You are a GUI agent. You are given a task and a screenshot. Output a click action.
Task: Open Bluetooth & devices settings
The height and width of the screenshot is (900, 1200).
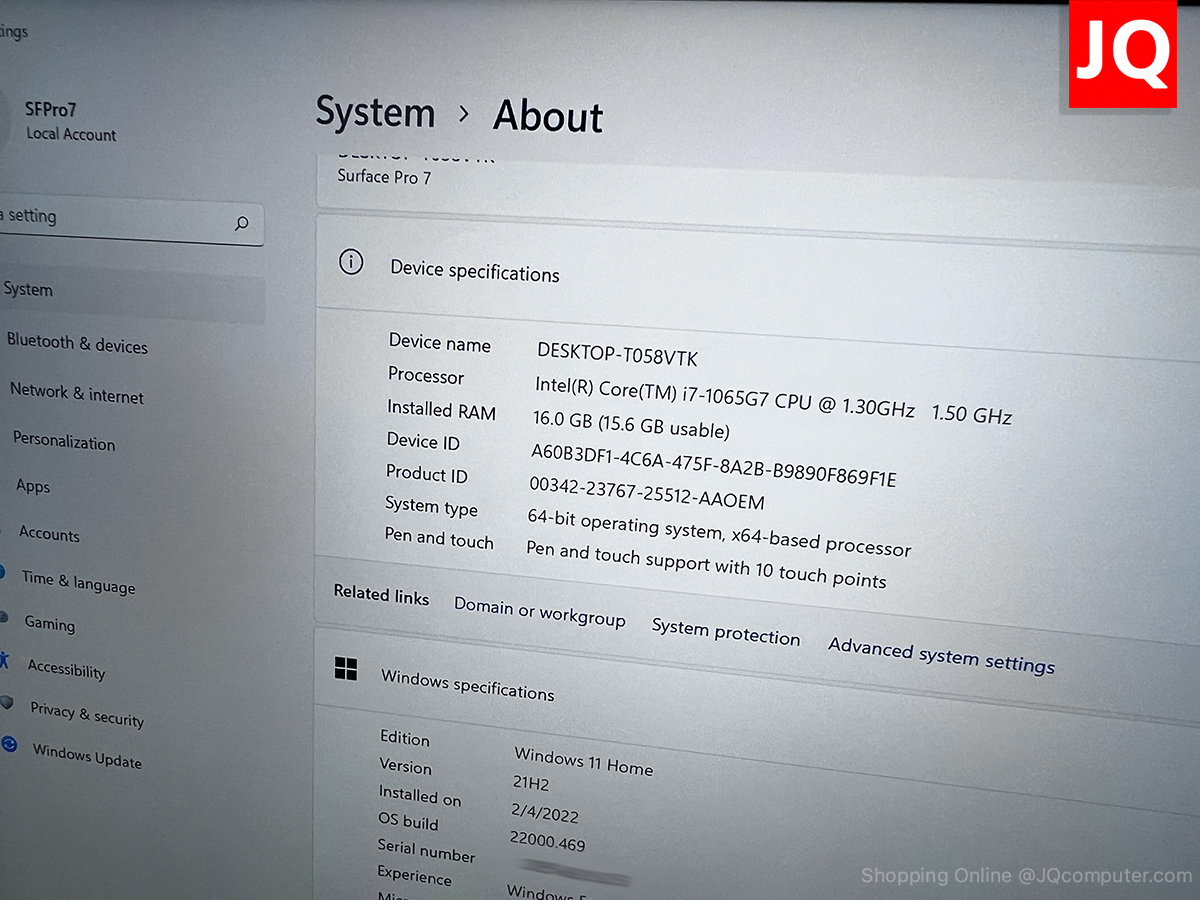[77, 344]
